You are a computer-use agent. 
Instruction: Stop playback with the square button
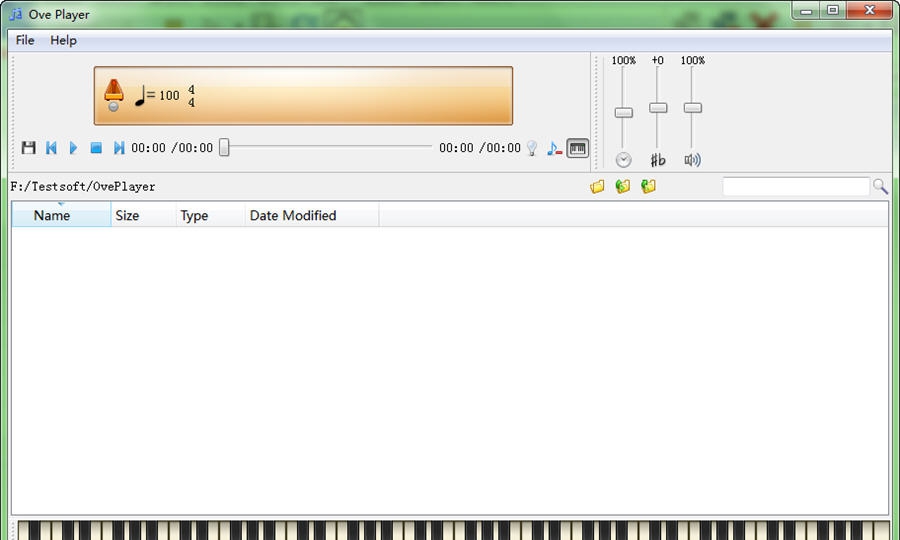pos(96,147)
